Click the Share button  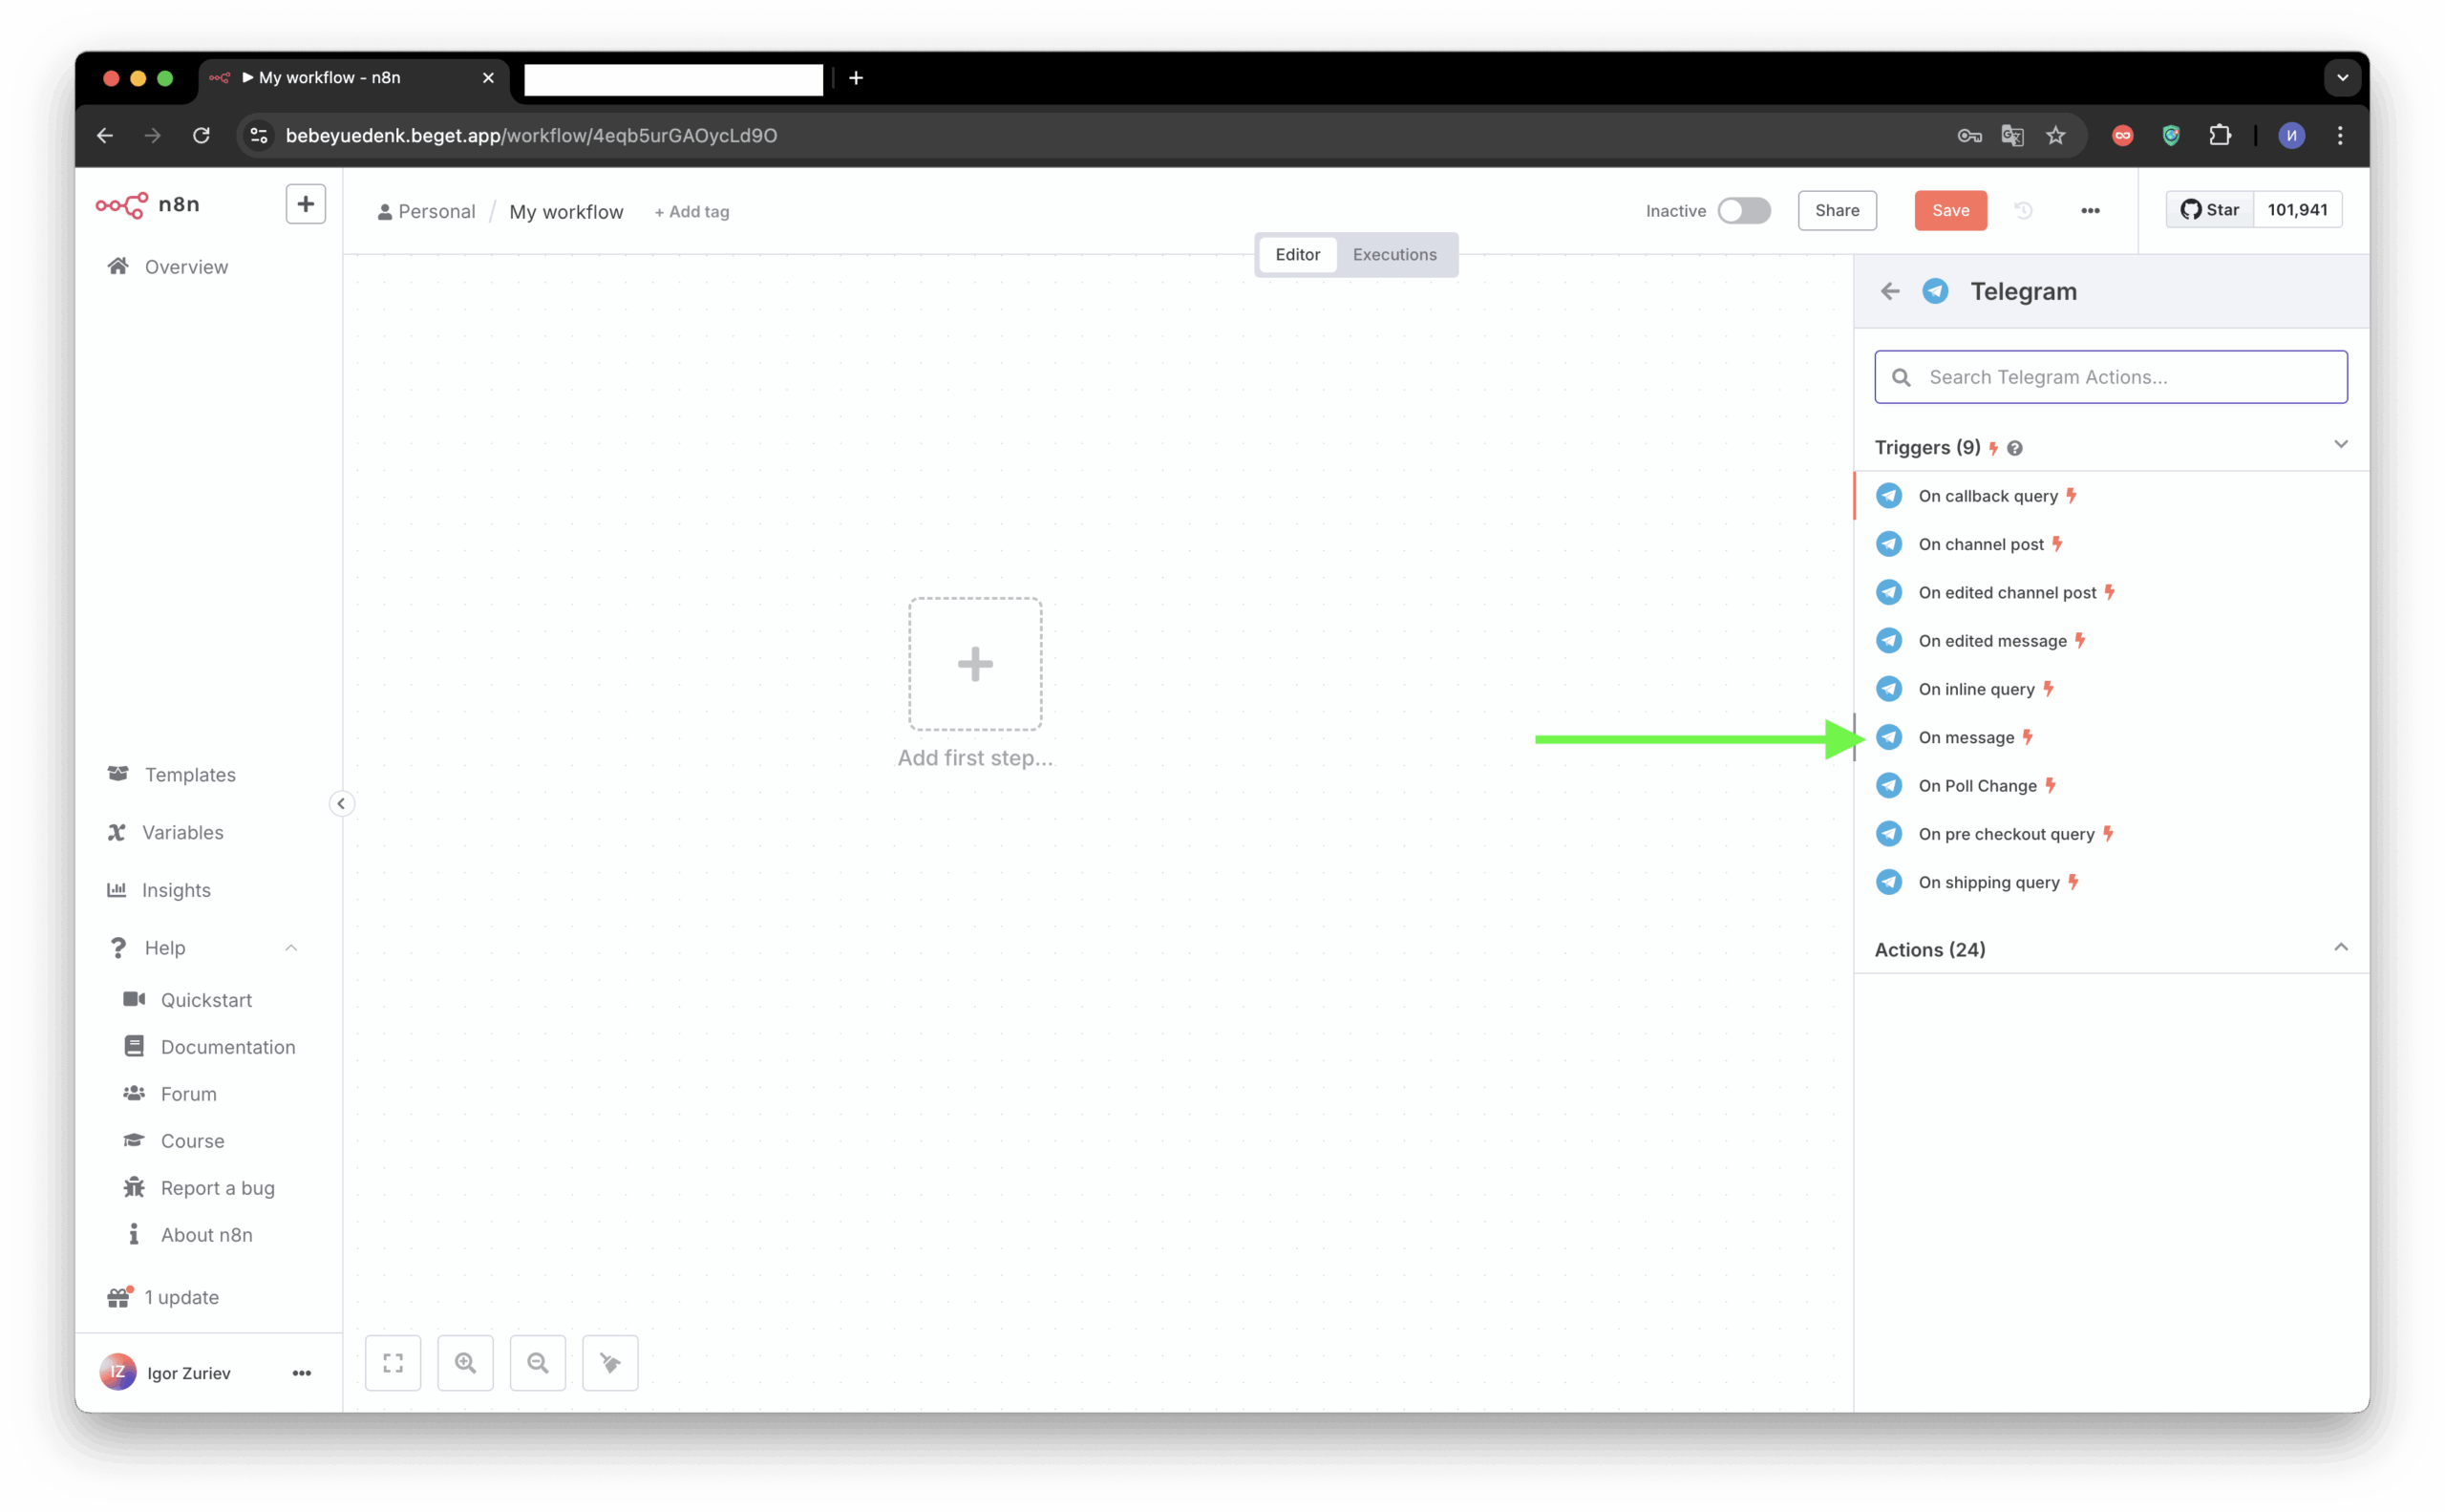coord(1837,210)
